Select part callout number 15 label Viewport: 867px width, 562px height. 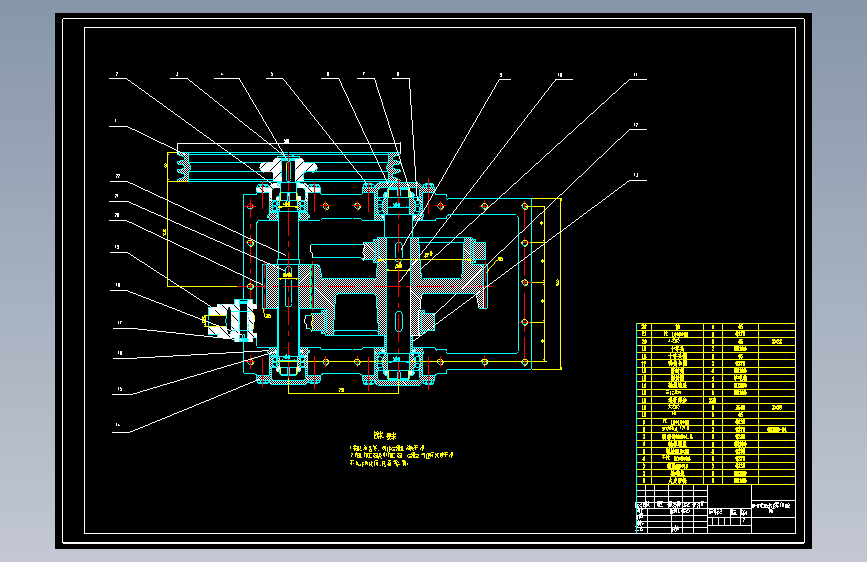(x=119, y=389)
